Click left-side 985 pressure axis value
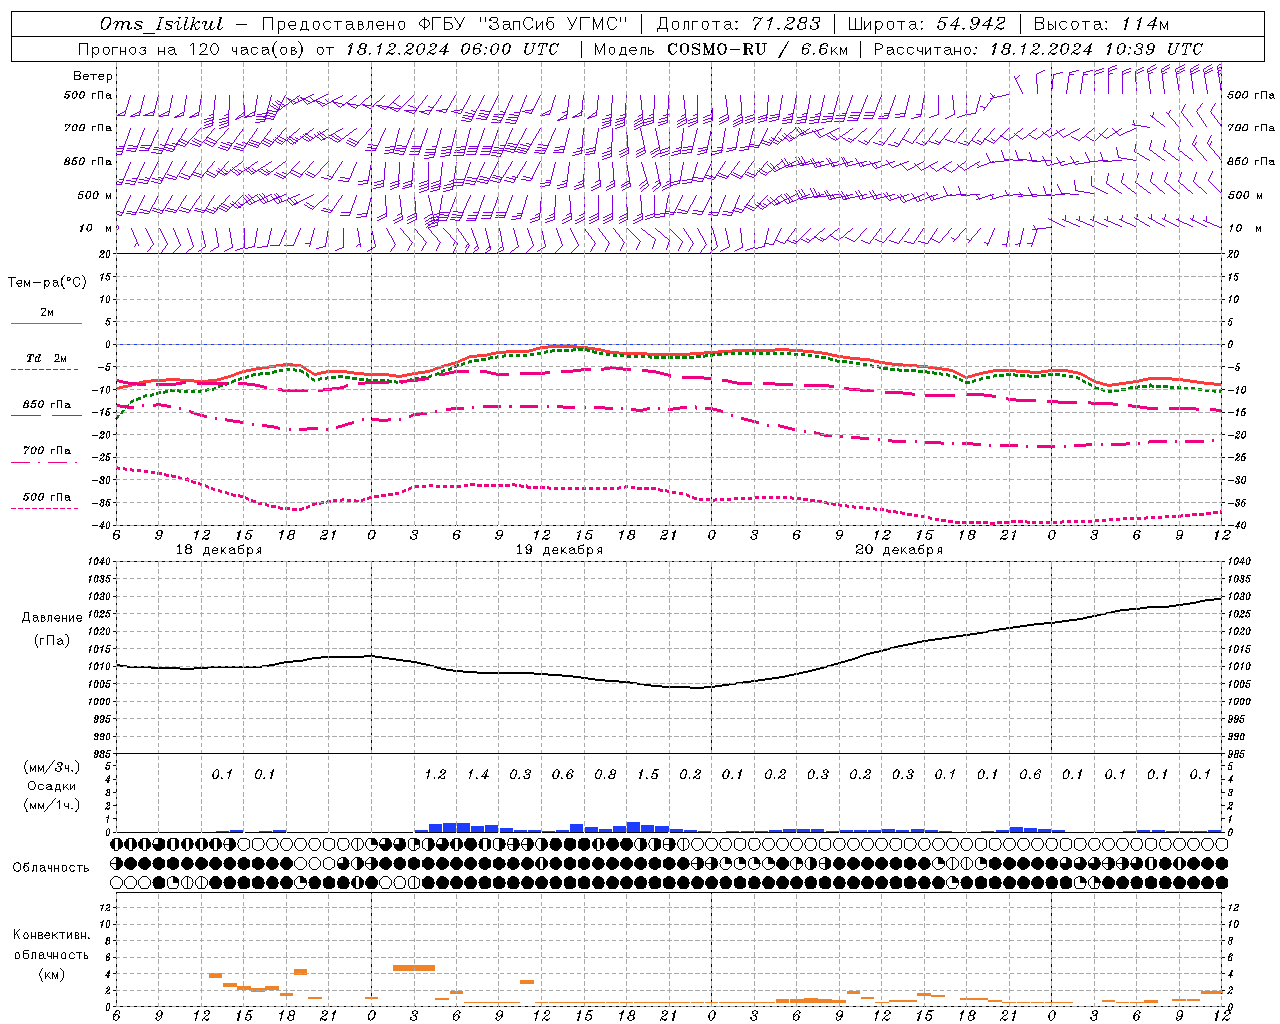Screen dimensions: 1280x1024 pos(104,754)
